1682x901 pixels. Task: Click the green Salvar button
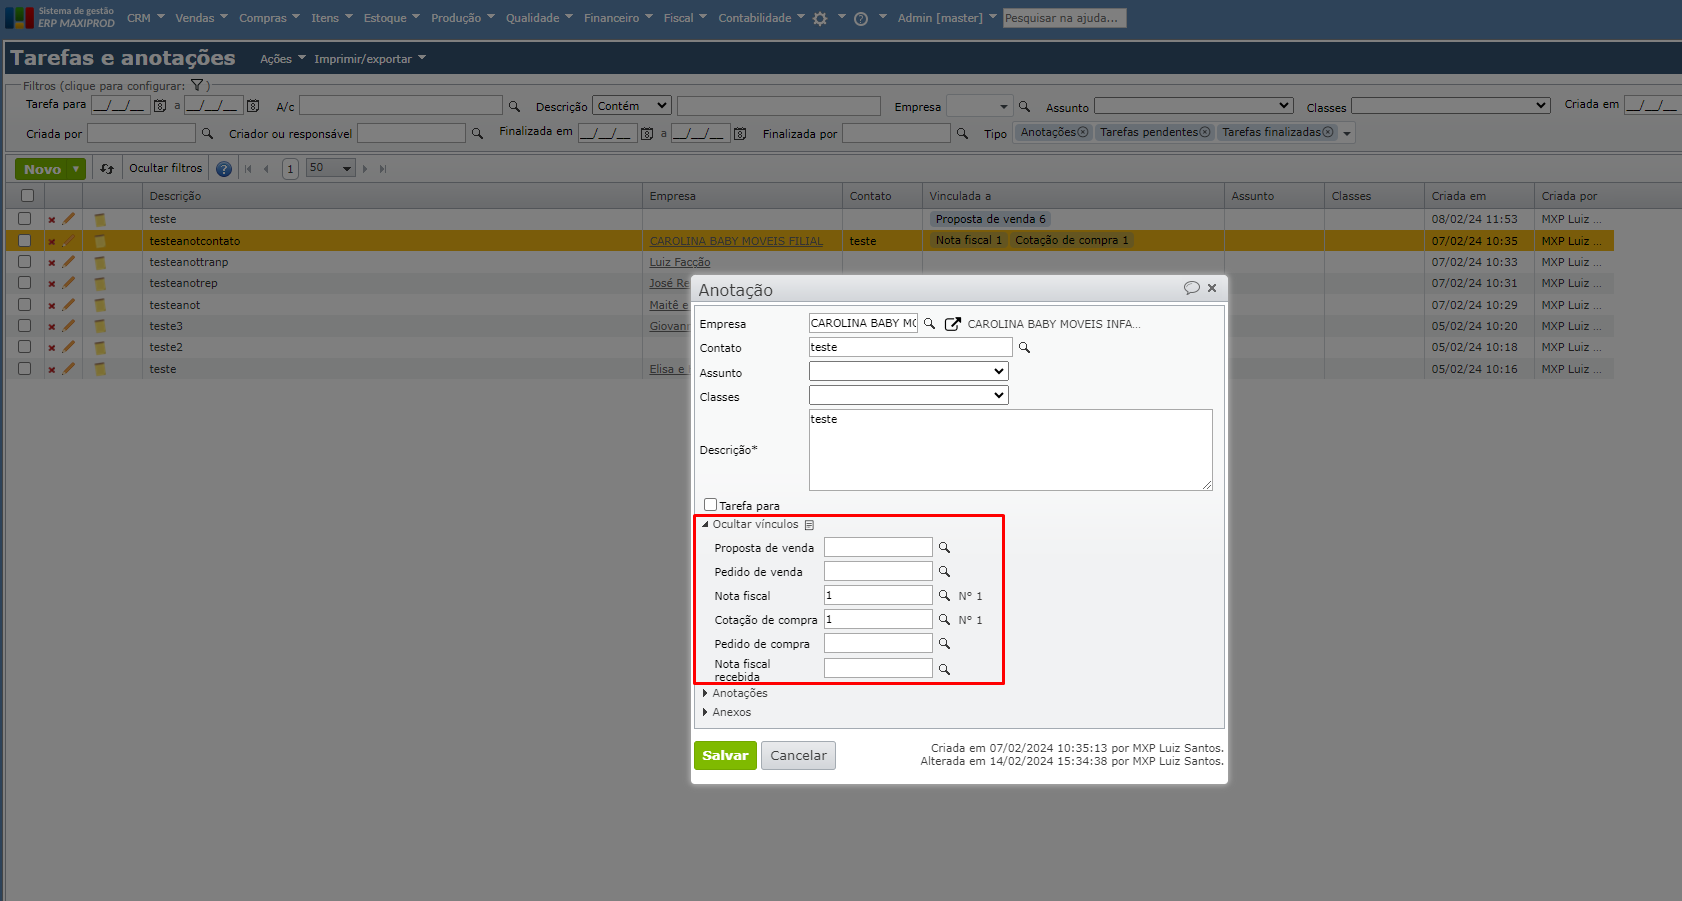[x=725, y=755]
